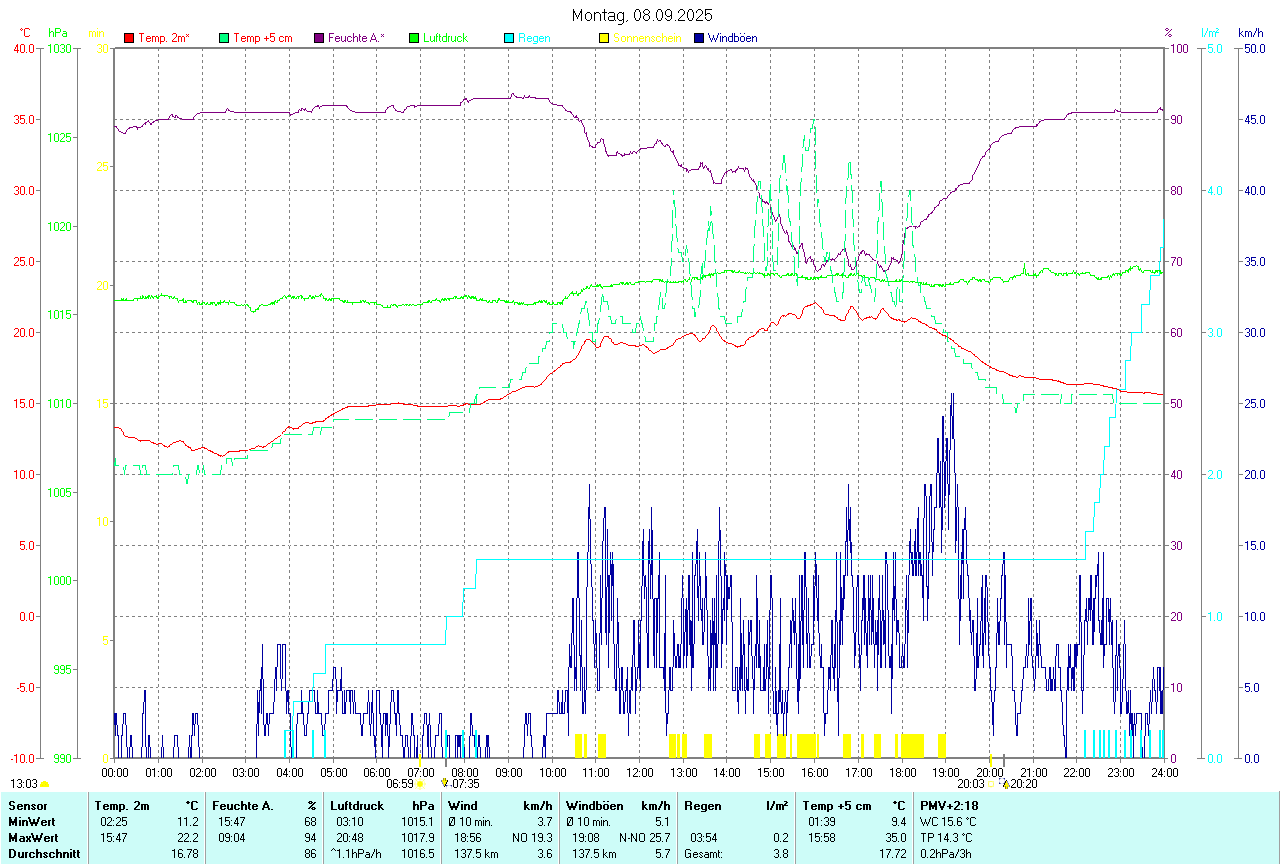Viewport: 1280px width, 864px height.
Task: Click the yellow Sonnenschein legend square
Action: (x=604, y=38)
